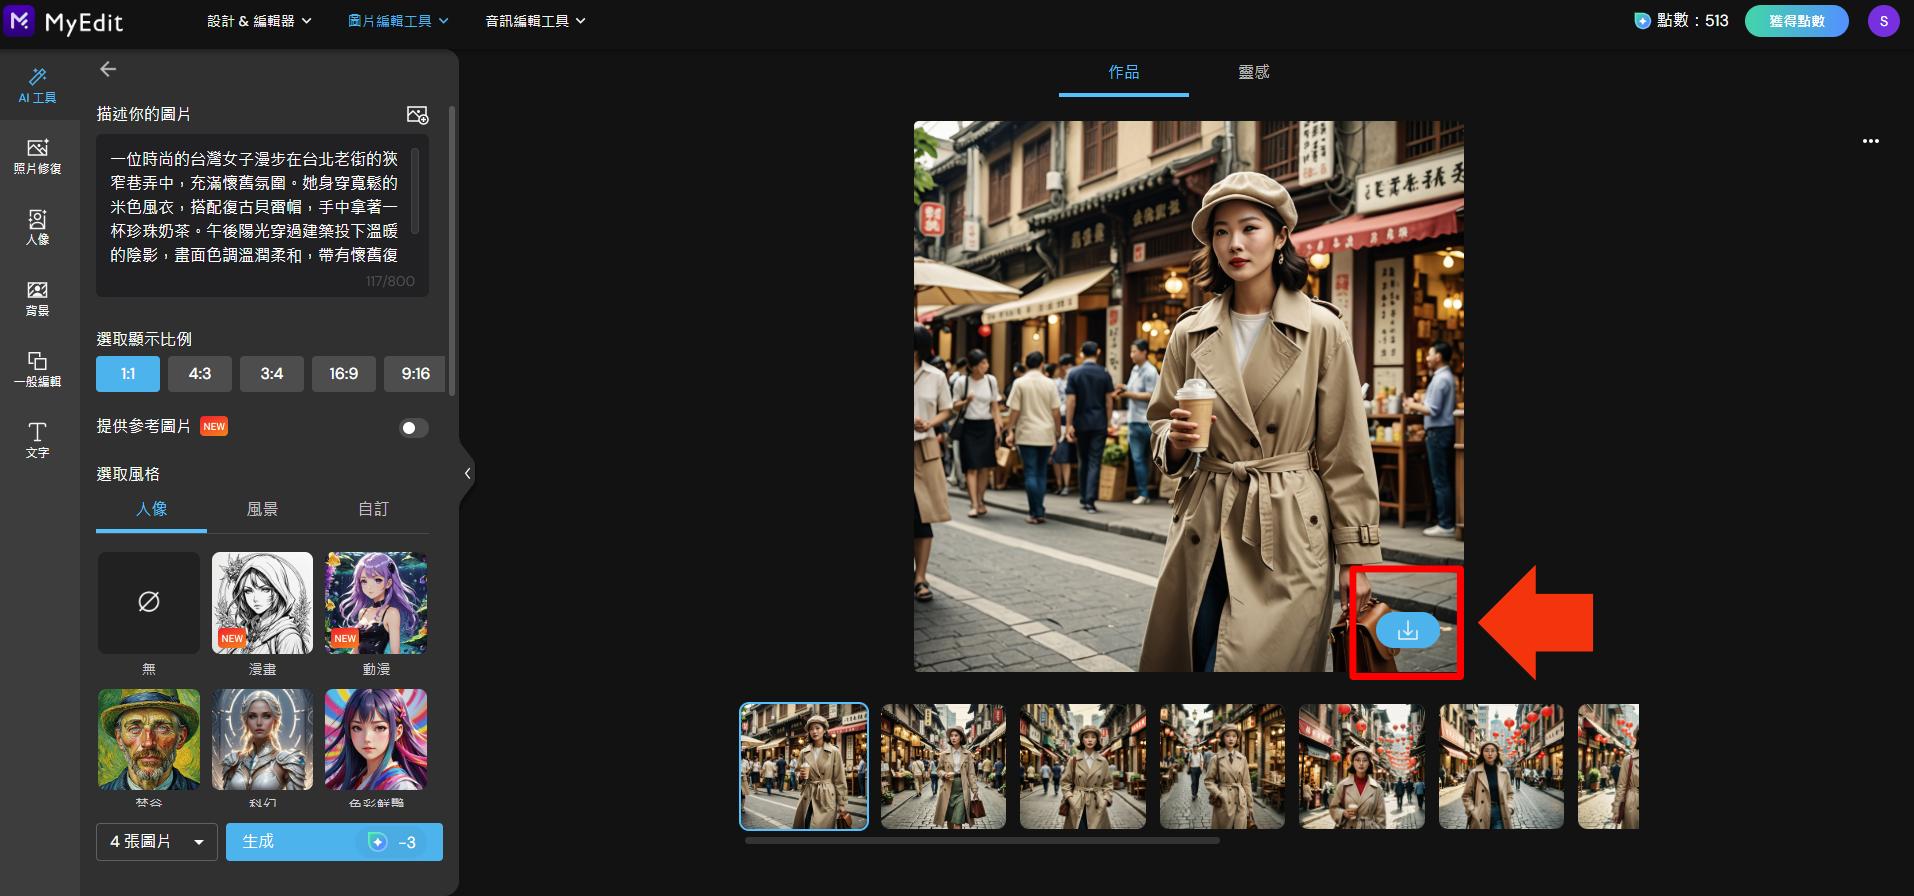Toggle the 提供參考圖片 reference image switch
This screenshot has width=1914, height=896.
click(x=413, y=428)
